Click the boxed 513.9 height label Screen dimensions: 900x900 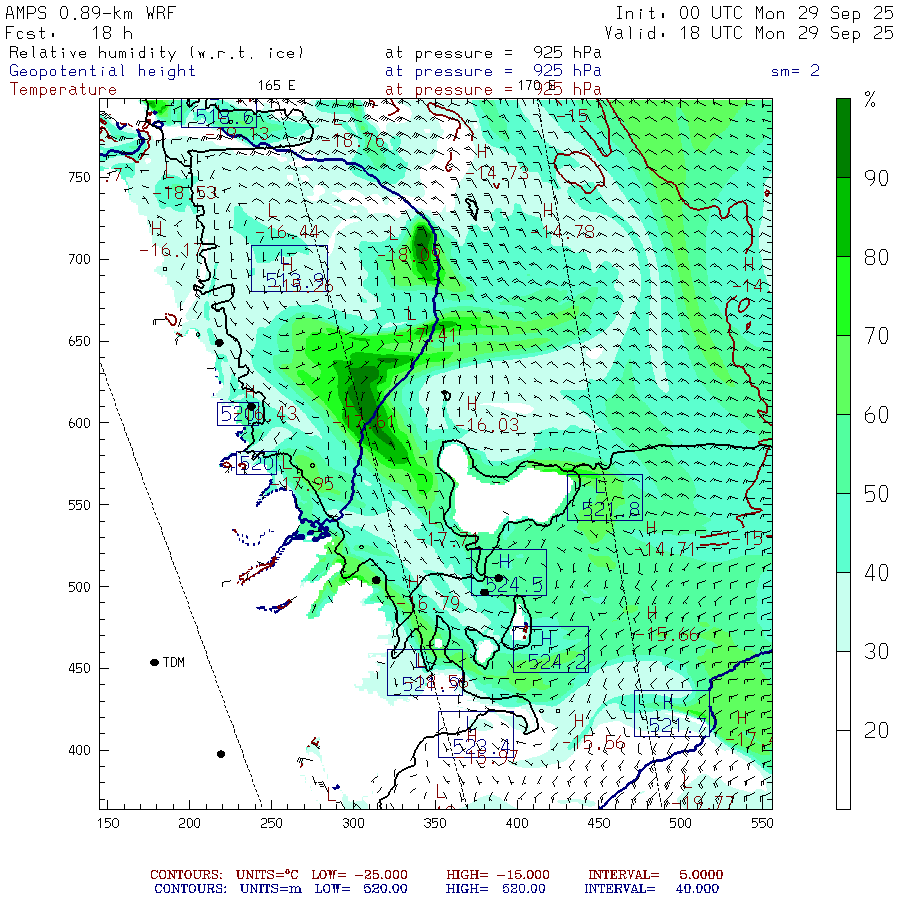pyautogui.click(x=289, y=269)
